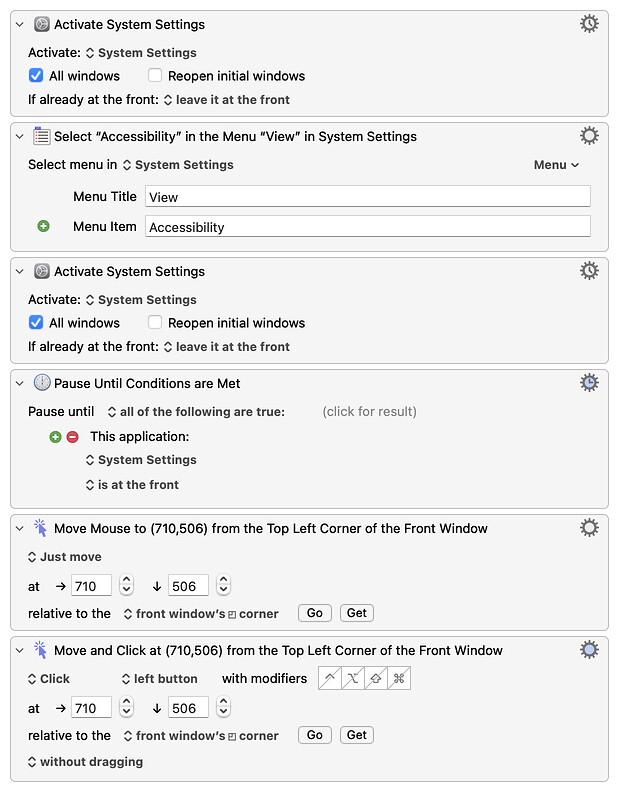Open gear menu of the first Activate System Settings action
Viewport: 619px width, 792px height.
tap(589, 24)
